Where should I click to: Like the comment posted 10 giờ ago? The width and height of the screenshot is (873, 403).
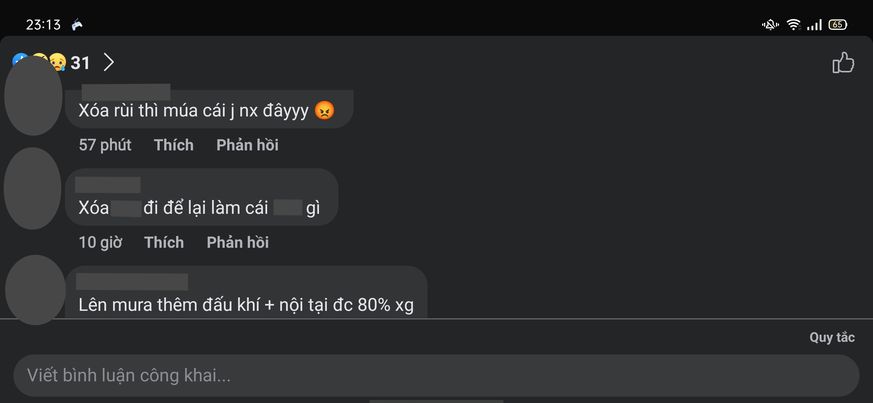(x=163, y=242)
